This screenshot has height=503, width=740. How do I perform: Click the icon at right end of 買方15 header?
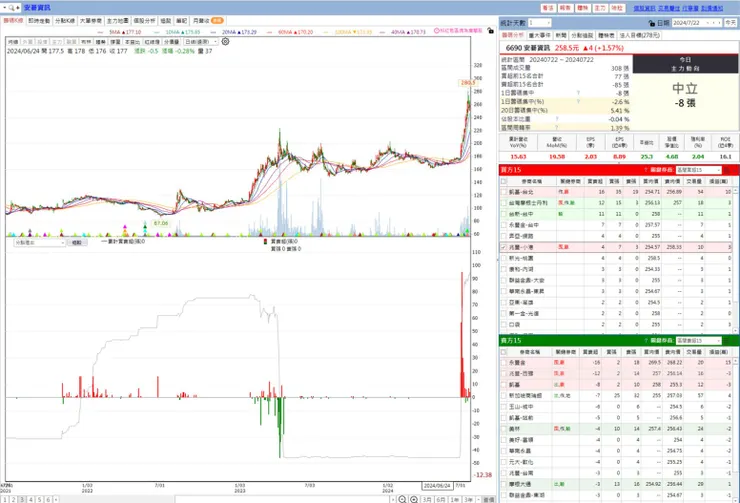pyautogui.click(x=727, y=170)
